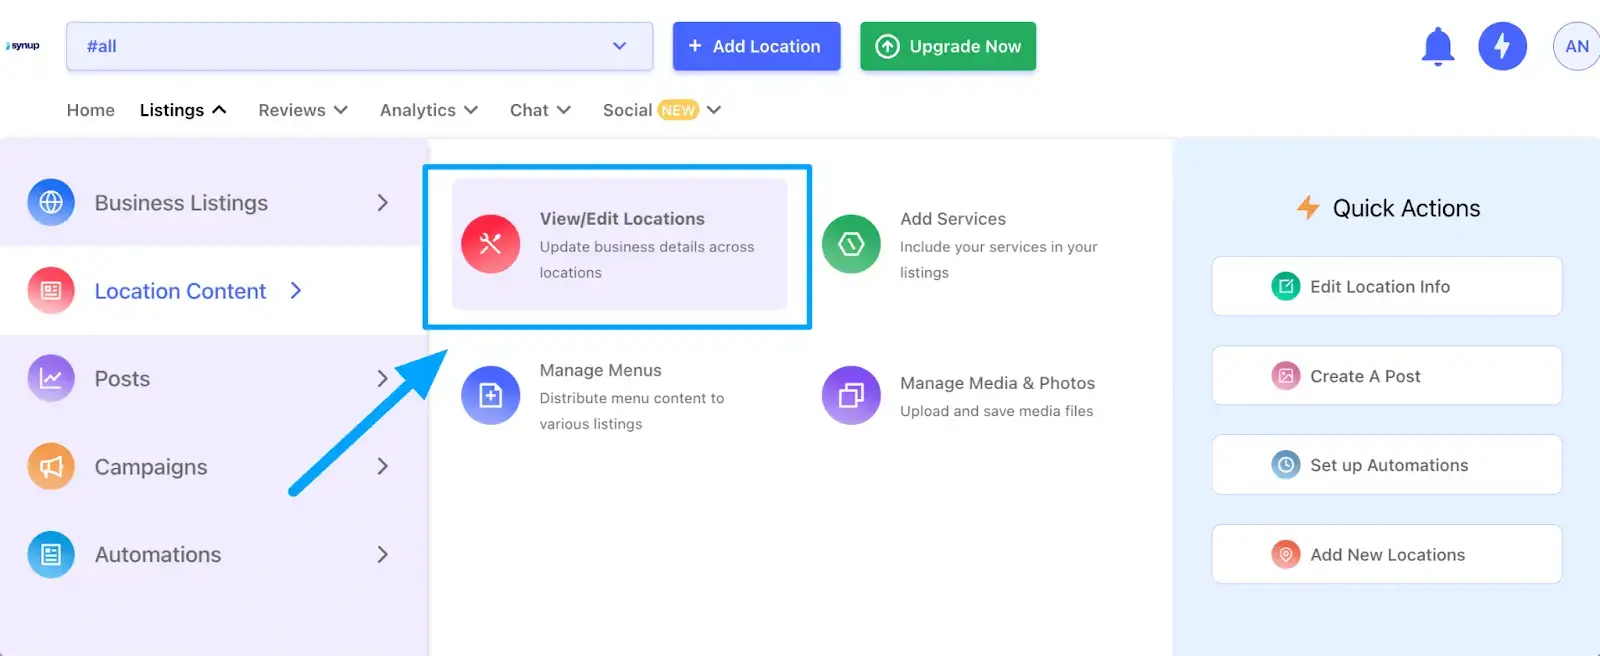This screenshot has height=656, width=1600.
Task: Expand Location Content chevron arrow
Action: (296, 291)
